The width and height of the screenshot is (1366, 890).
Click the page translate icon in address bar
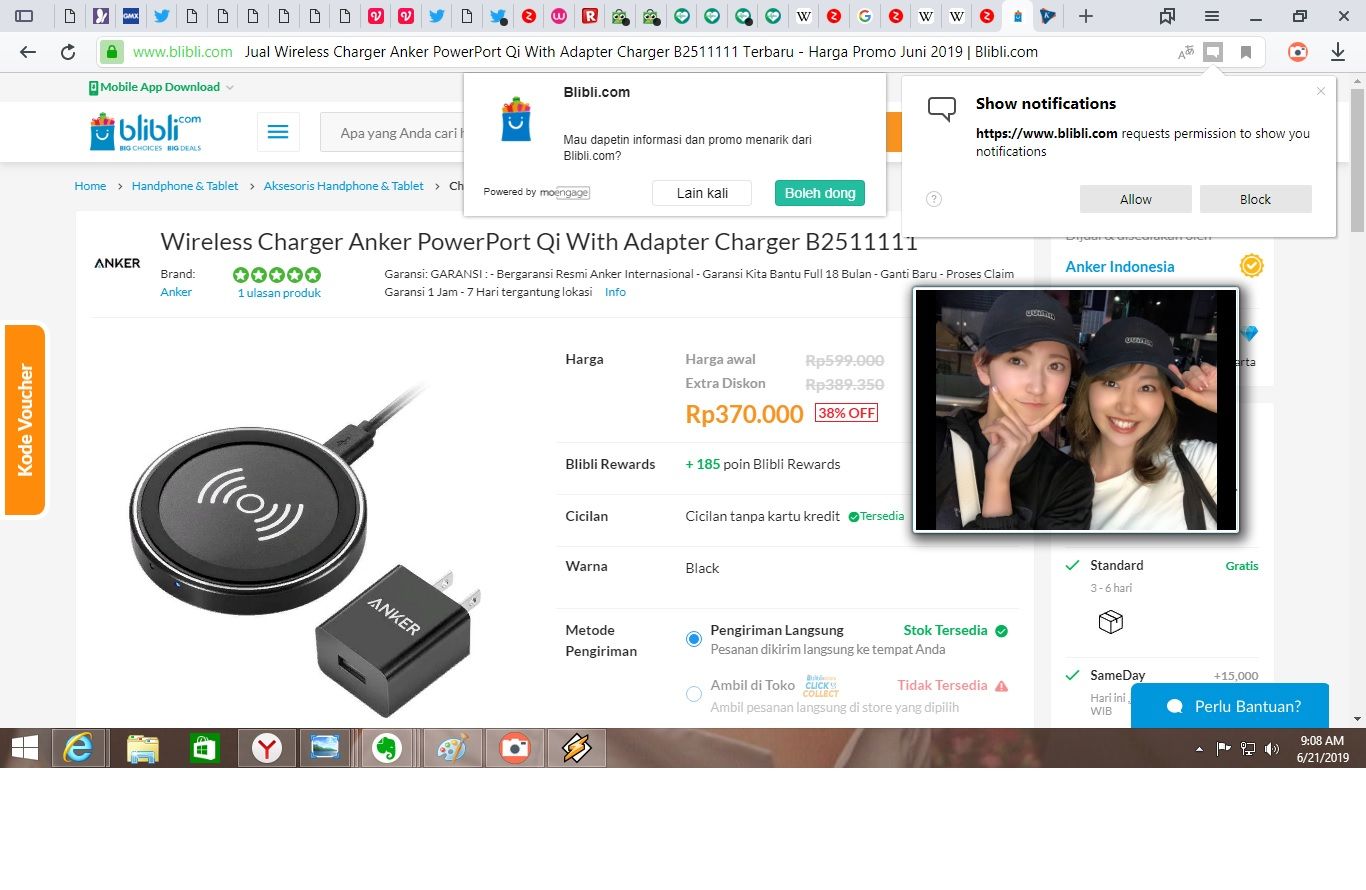point(1186,52)
